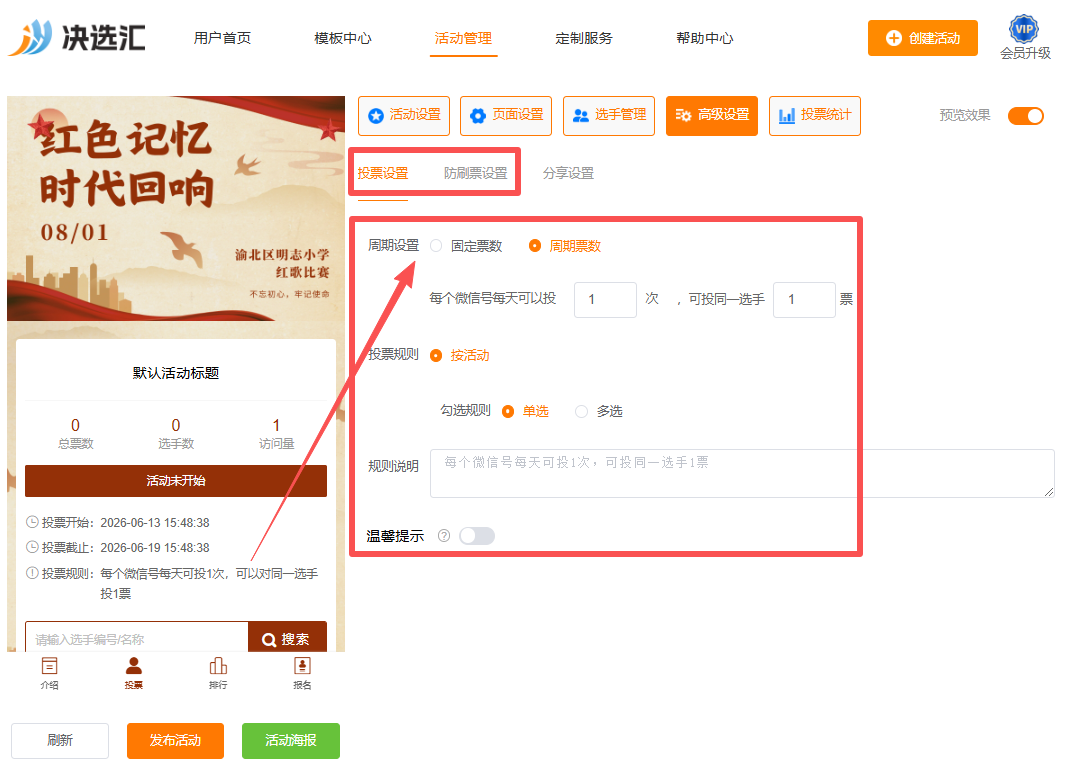This screenshot has height=773, width=1078.
Task: Click the 规则说明 text area
Action: [742, 473]
